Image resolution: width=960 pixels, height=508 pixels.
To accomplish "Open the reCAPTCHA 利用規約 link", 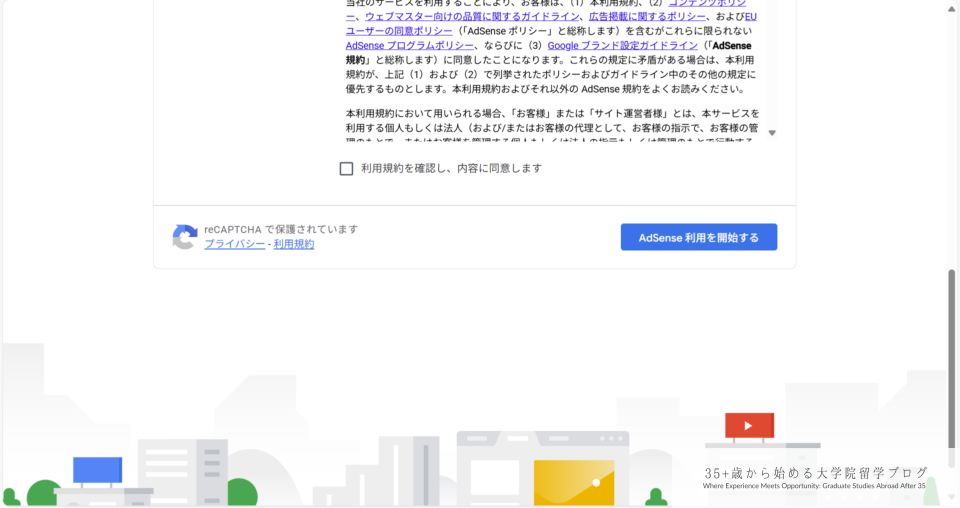I will (294, 244).
